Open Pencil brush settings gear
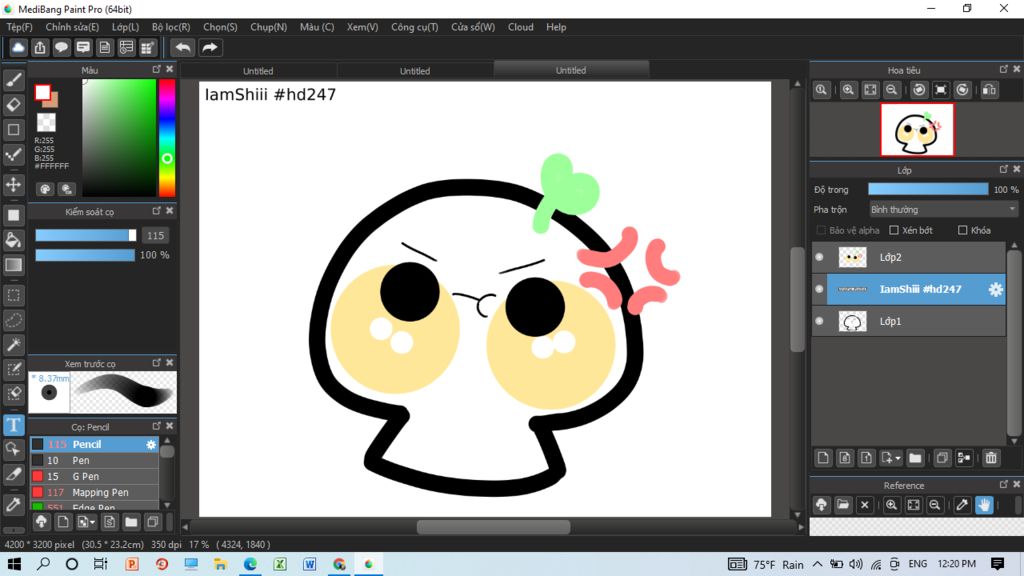Image resolution: width=1024 pixels, height=576 pixels. [x=151, y=445]
